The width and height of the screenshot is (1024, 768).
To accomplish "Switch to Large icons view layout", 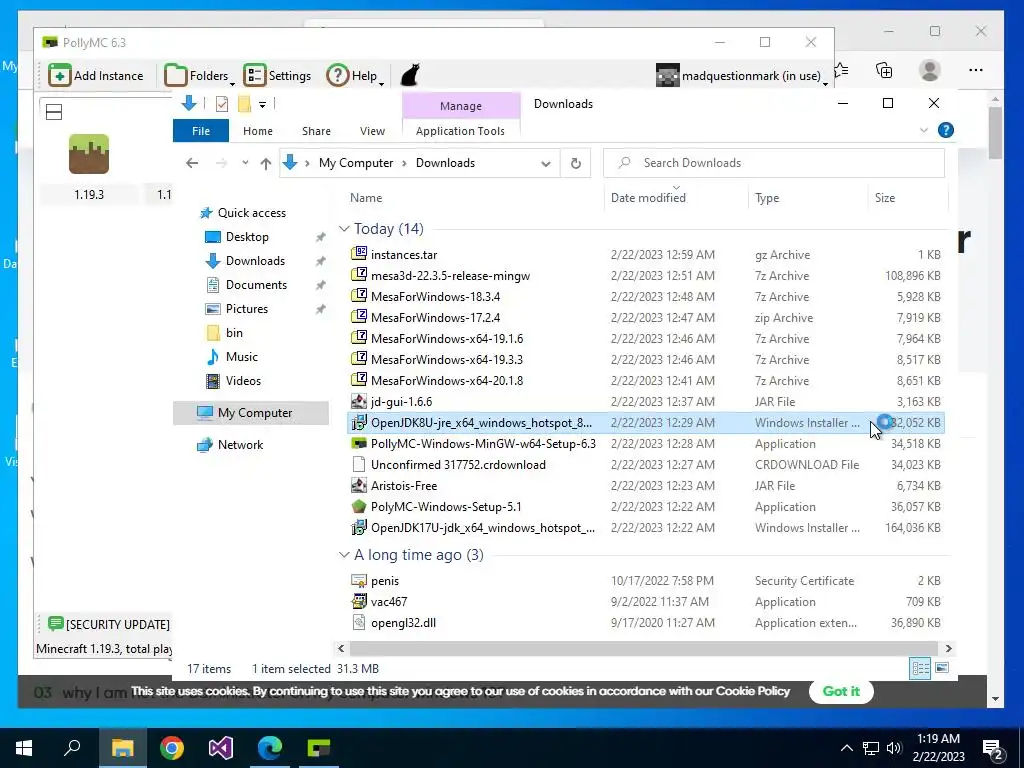I will (x=942, y=668).
